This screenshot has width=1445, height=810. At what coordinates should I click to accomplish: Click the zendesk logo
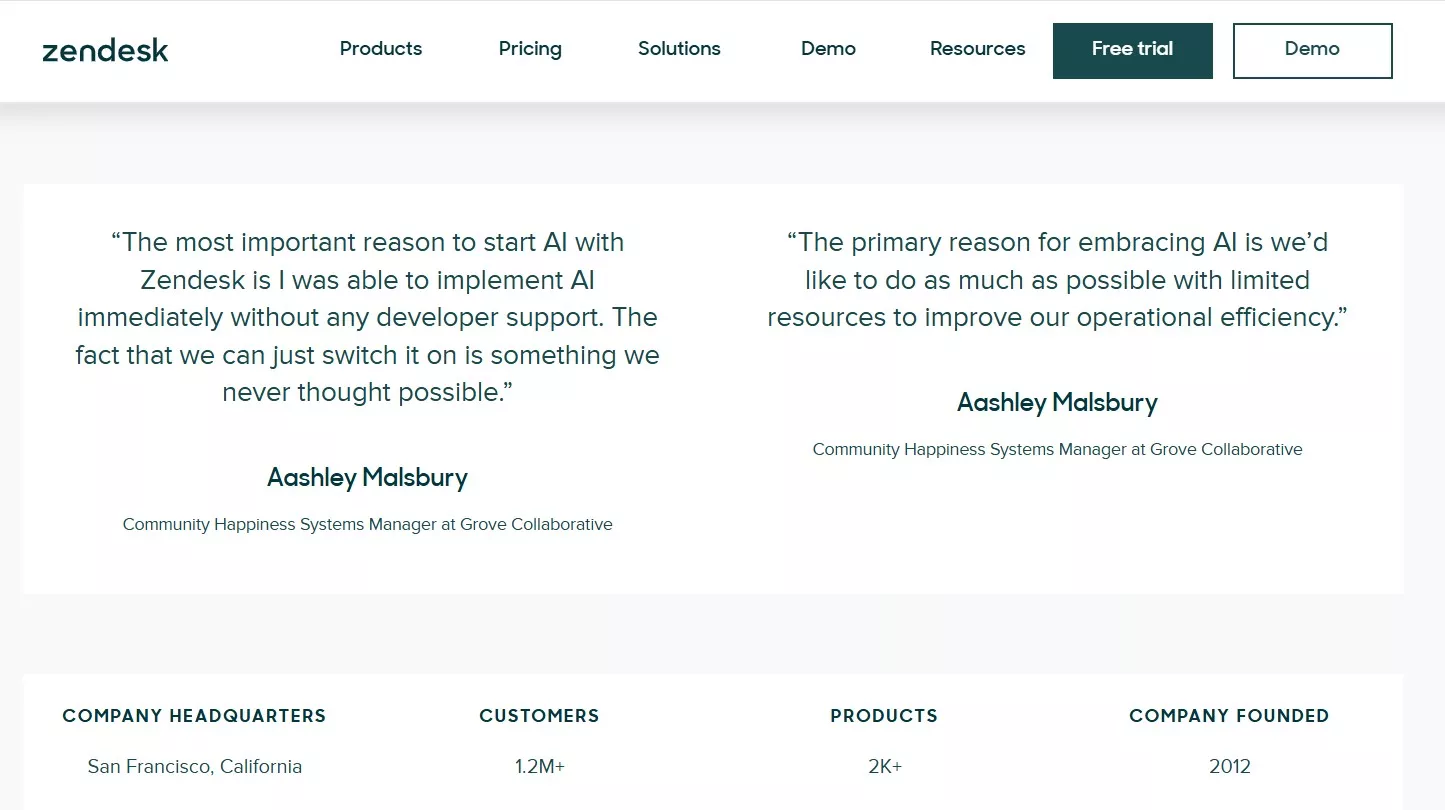tap(105, 50)
